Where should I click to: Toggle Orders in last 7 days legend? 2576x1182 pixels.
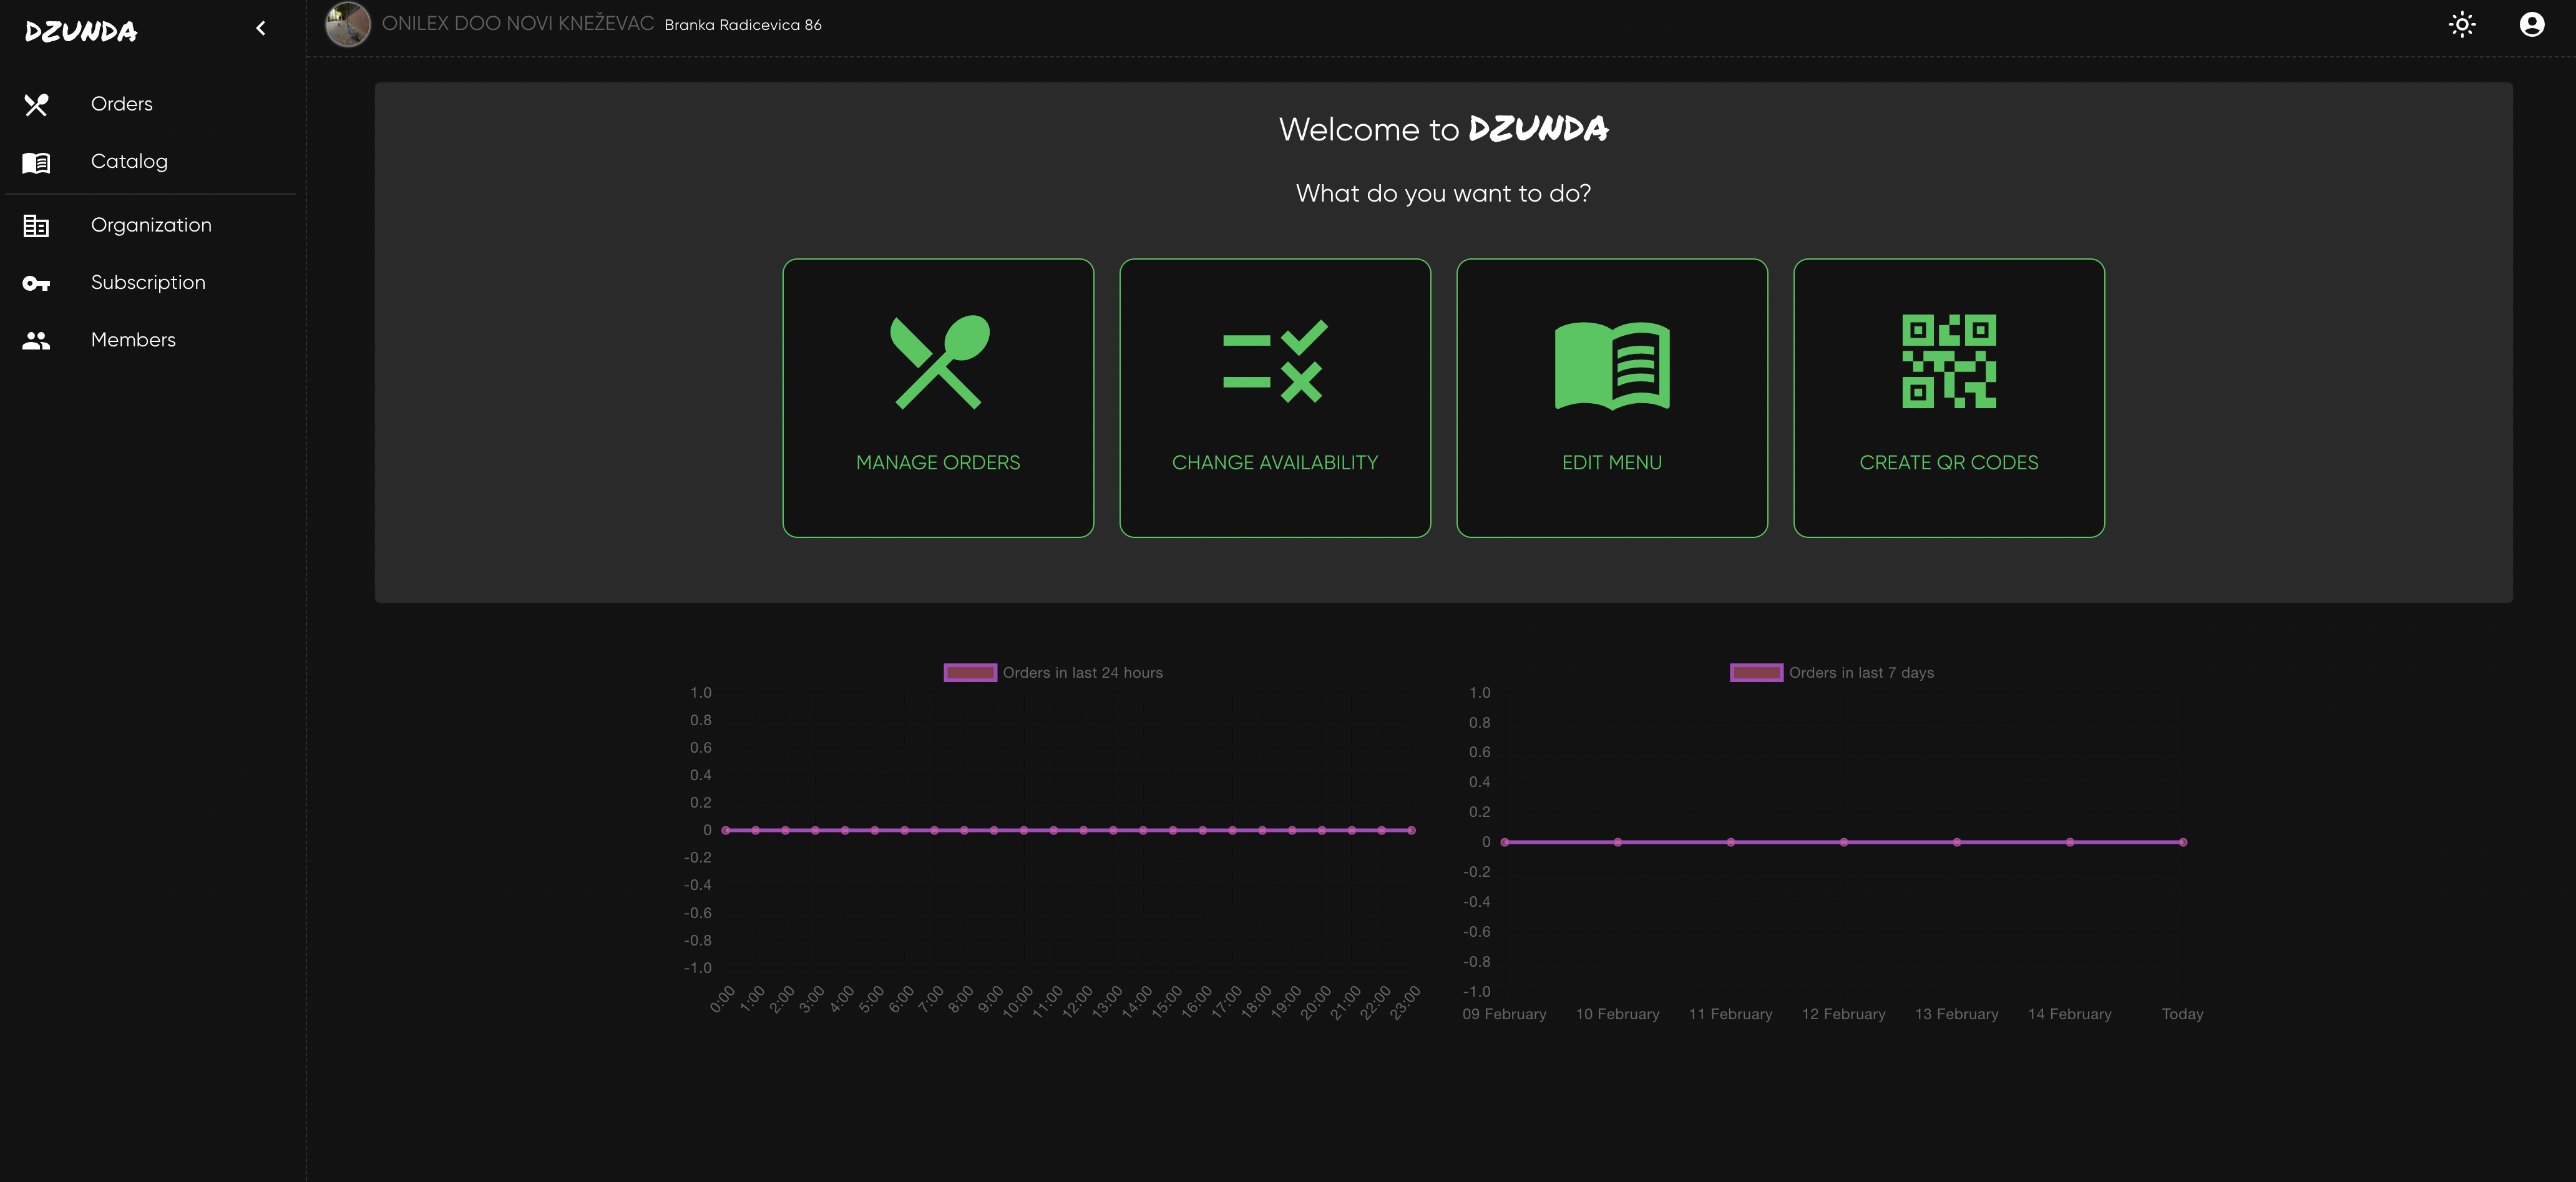pyautogui.click(x=1860, y=673)
